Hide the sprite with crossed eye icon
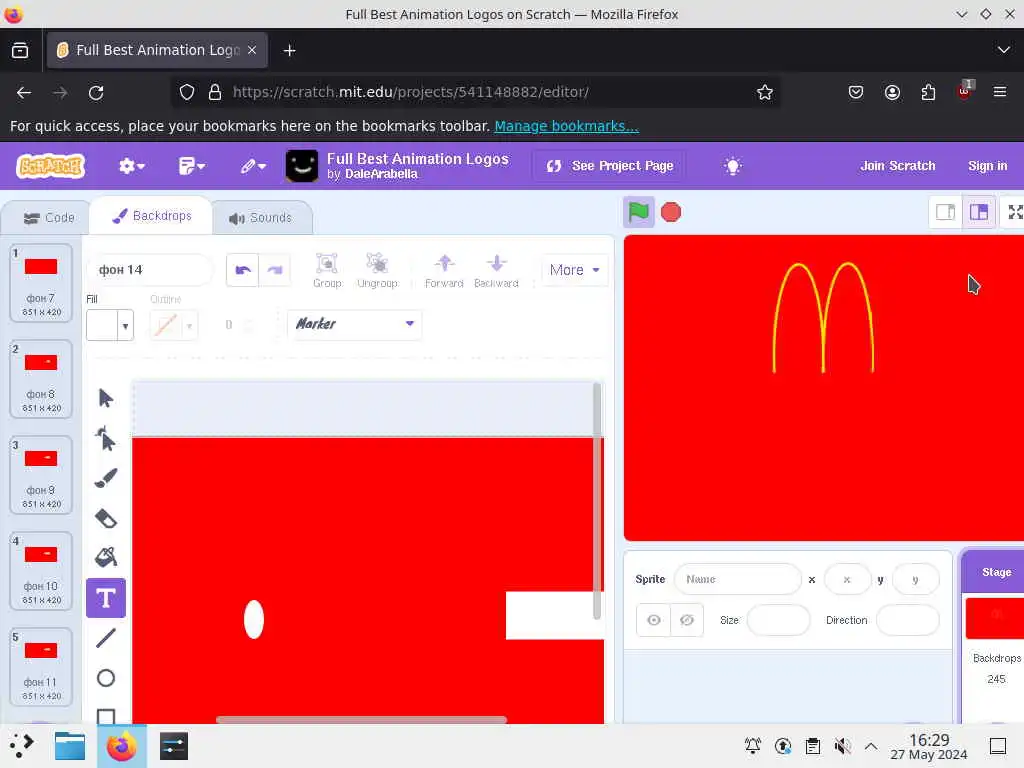 click(x=686, y=620)
